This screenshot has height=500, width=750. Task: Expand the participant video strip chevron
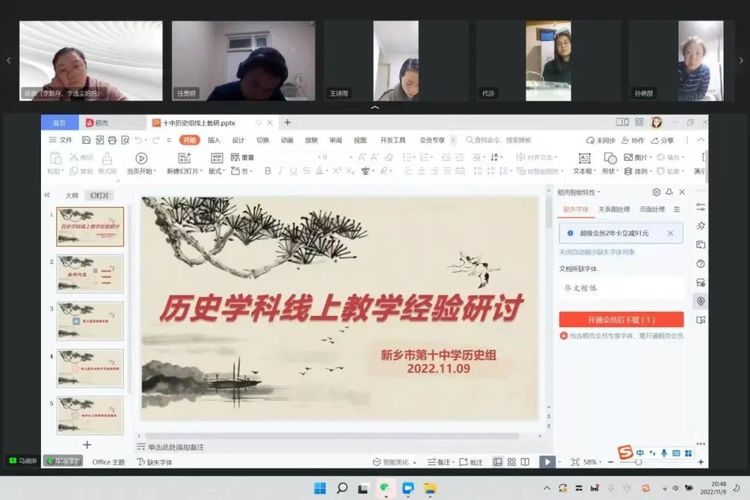pyautogui.click(x=375, y=108)
